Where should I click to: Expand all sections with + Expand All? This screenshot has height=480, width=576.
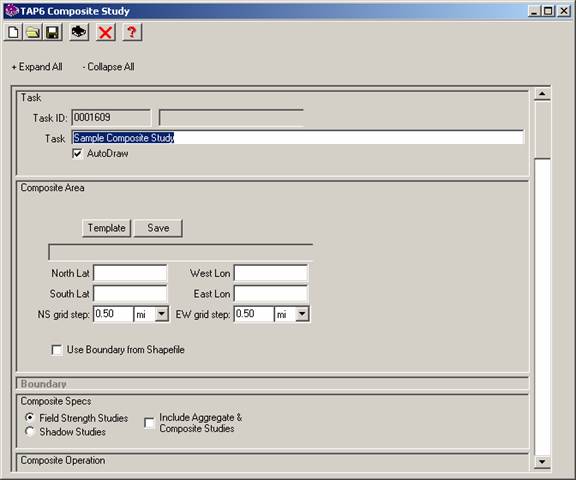[37, 67]
